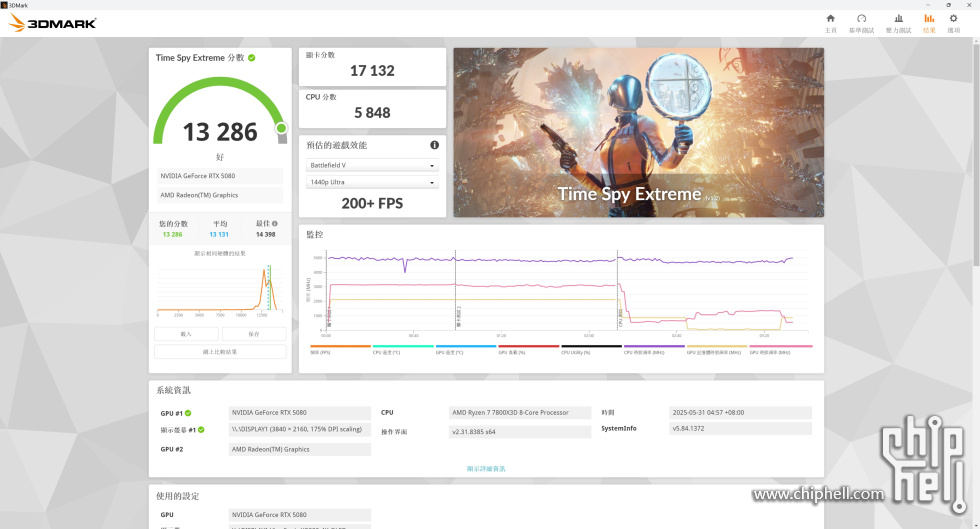The height and width of the screenshot is (529, 980).
Task: Close the 3DMark window
Action: [x=969, y=4]
